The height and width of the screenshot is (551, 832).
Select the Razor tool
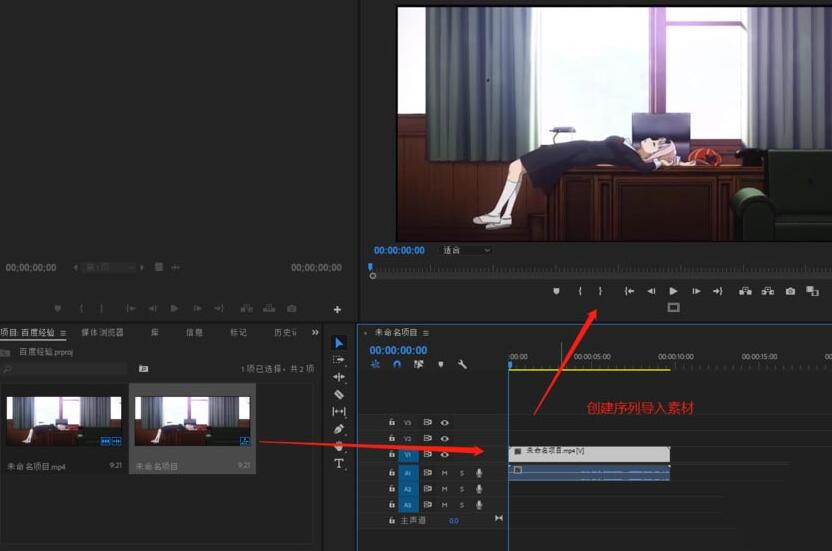pyautogui.click(x=339, y=394)
